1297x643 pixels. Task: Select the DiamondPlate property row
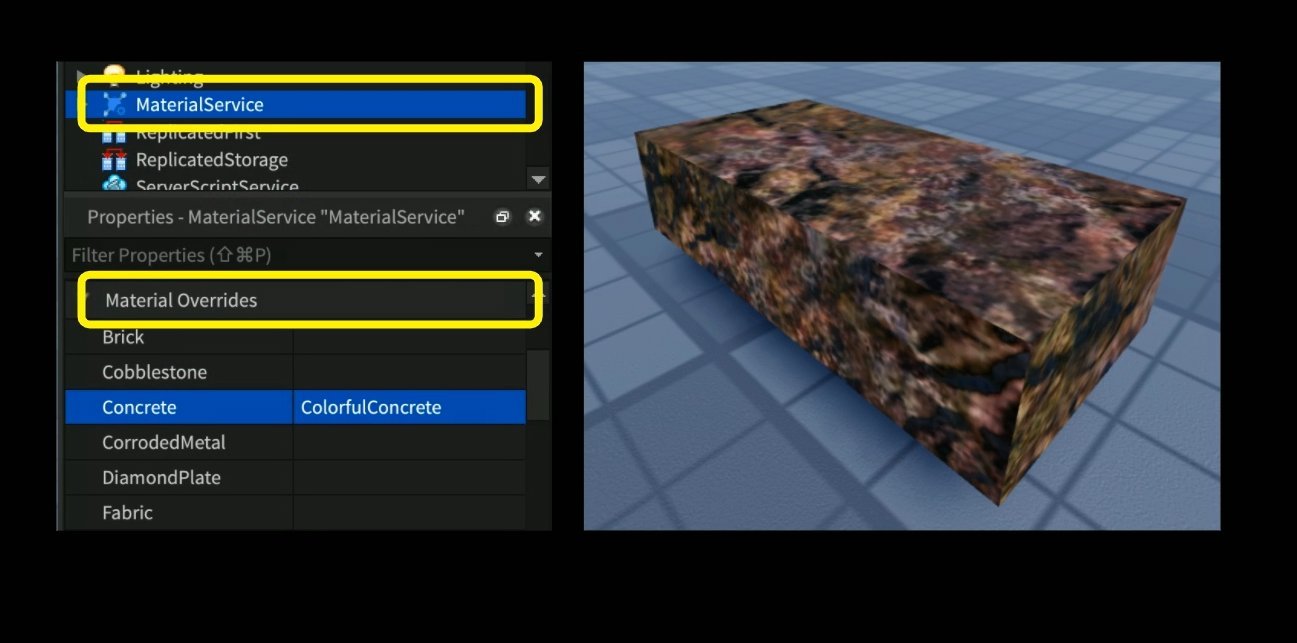coord(295,477)
